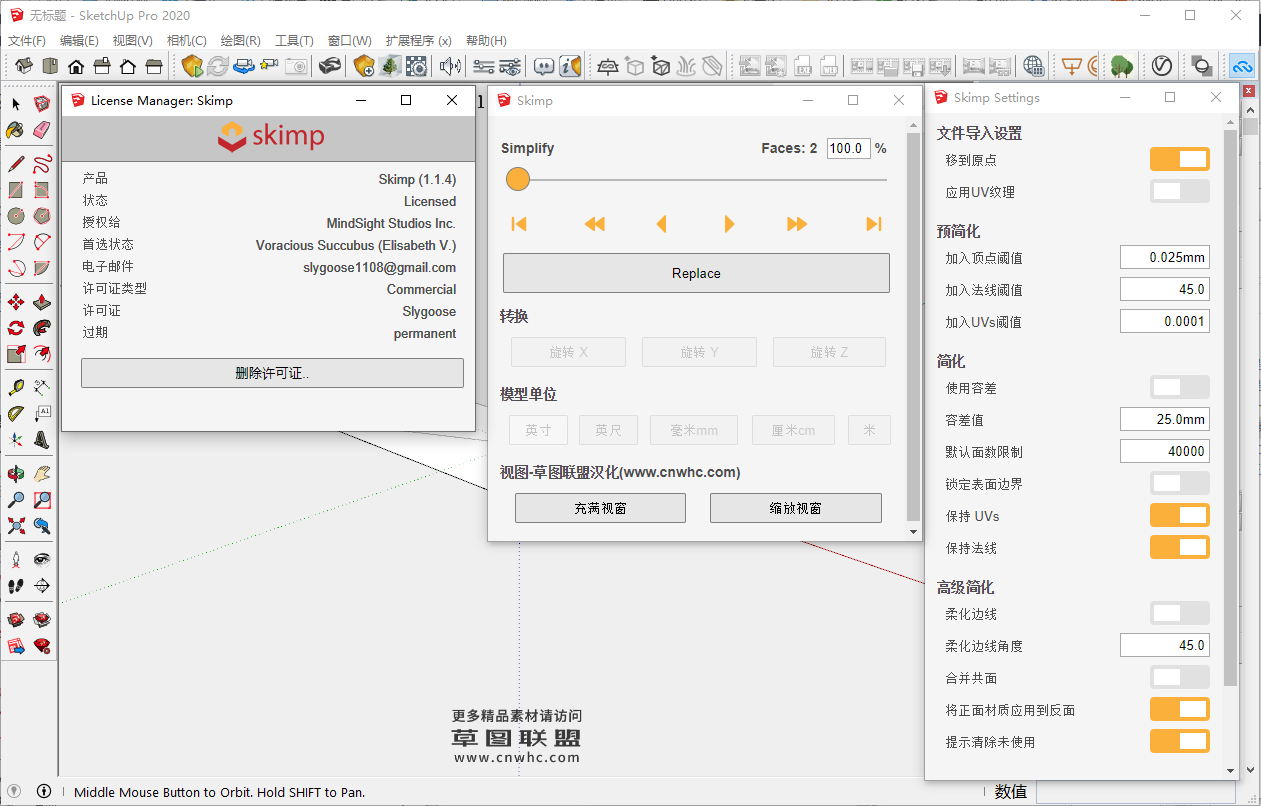
Task: Open the 扩展程序 (x) menu
Action: [x=418, y=41]
